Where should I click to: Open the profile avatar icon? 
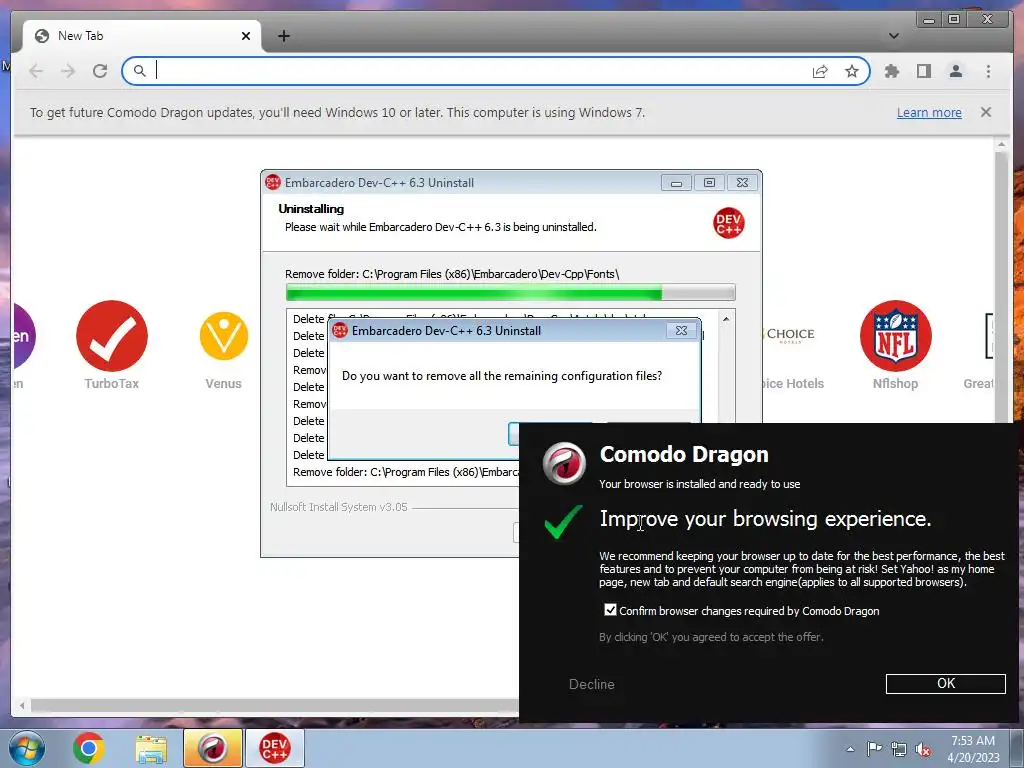click(955, 71)
